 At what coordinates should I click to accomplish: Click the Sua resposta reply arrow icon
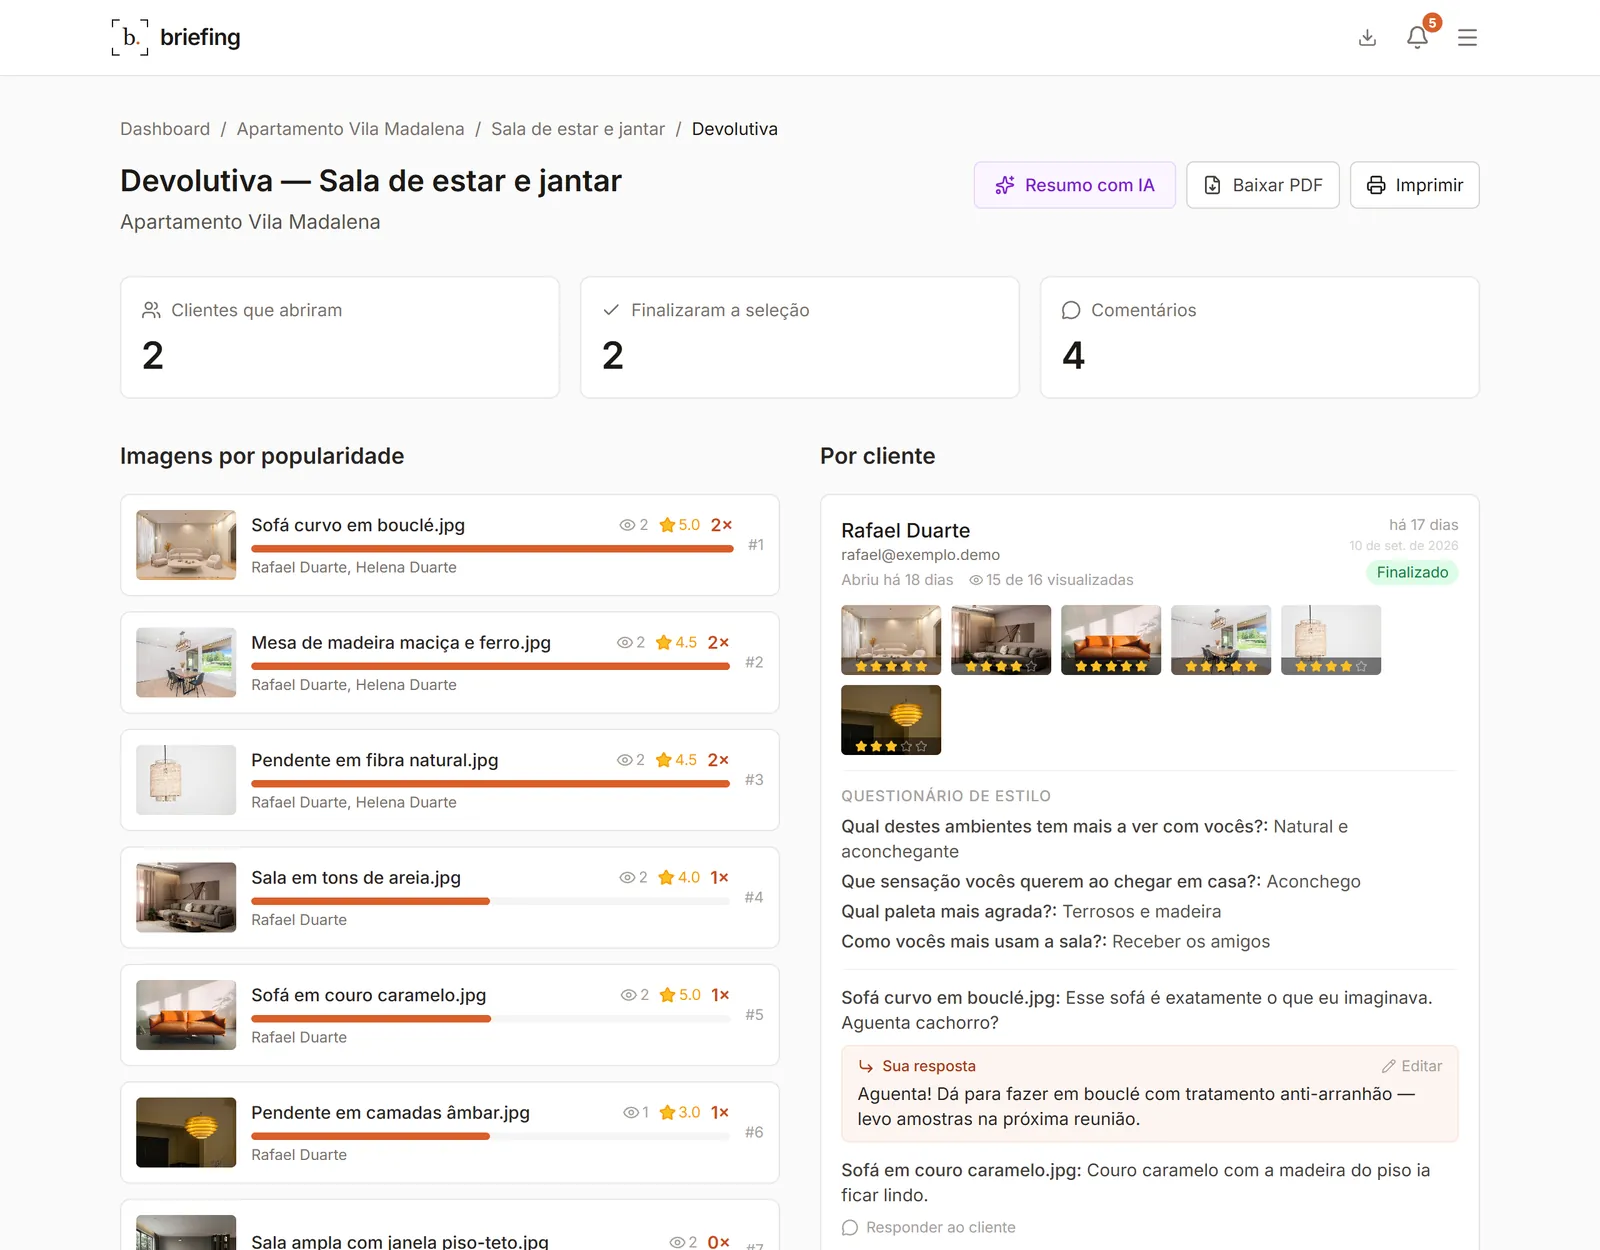coord(866,1066)
